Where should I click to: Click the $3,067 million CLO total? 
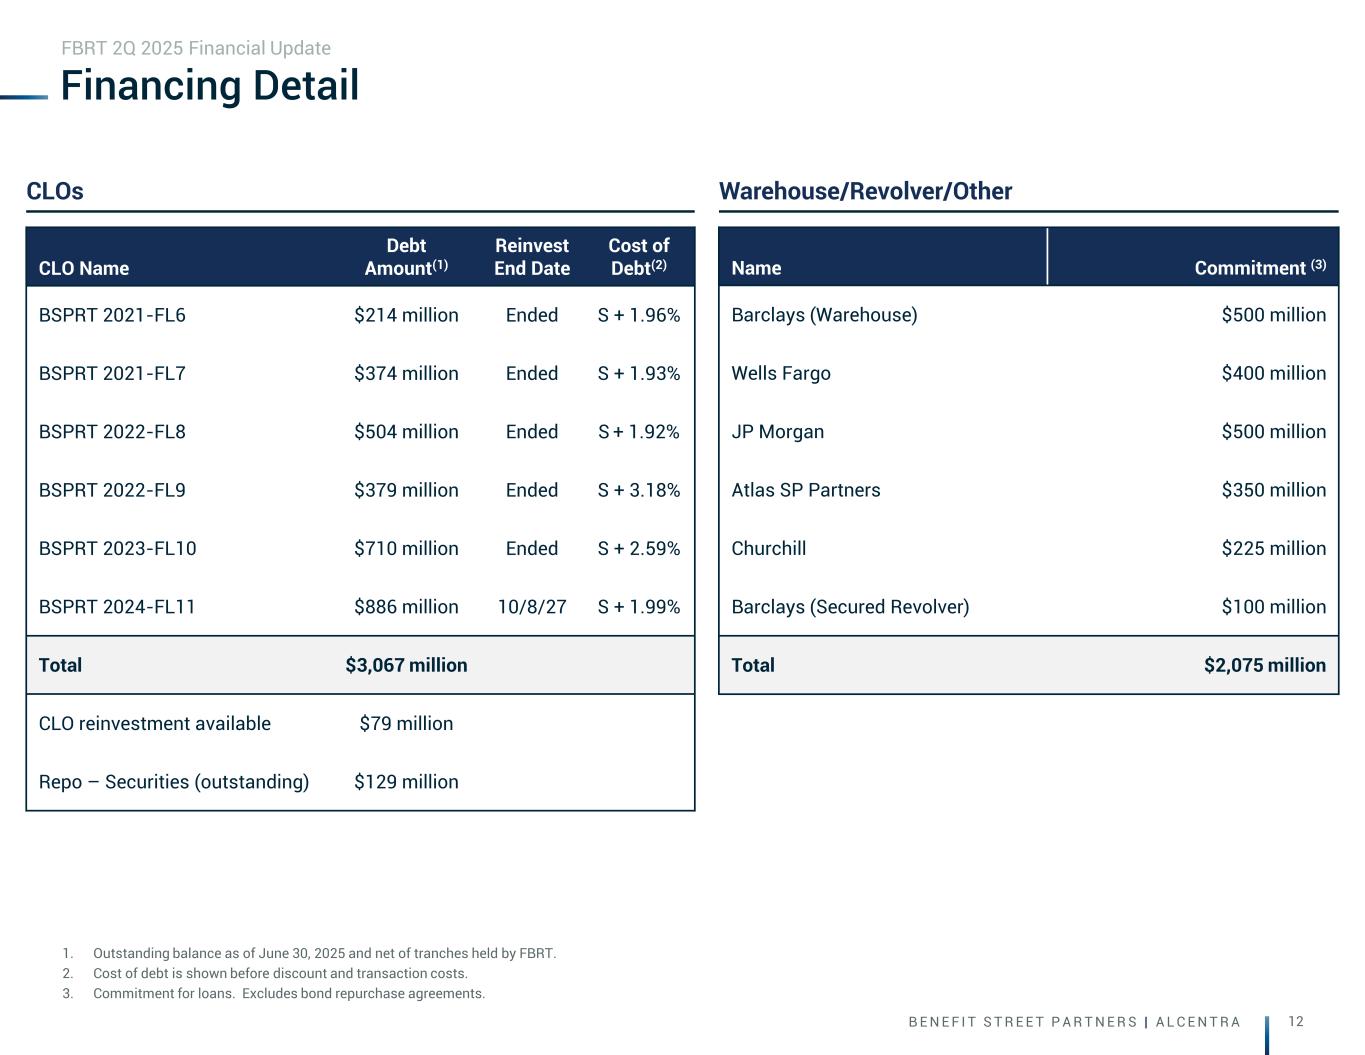click(x=406, y=665)
